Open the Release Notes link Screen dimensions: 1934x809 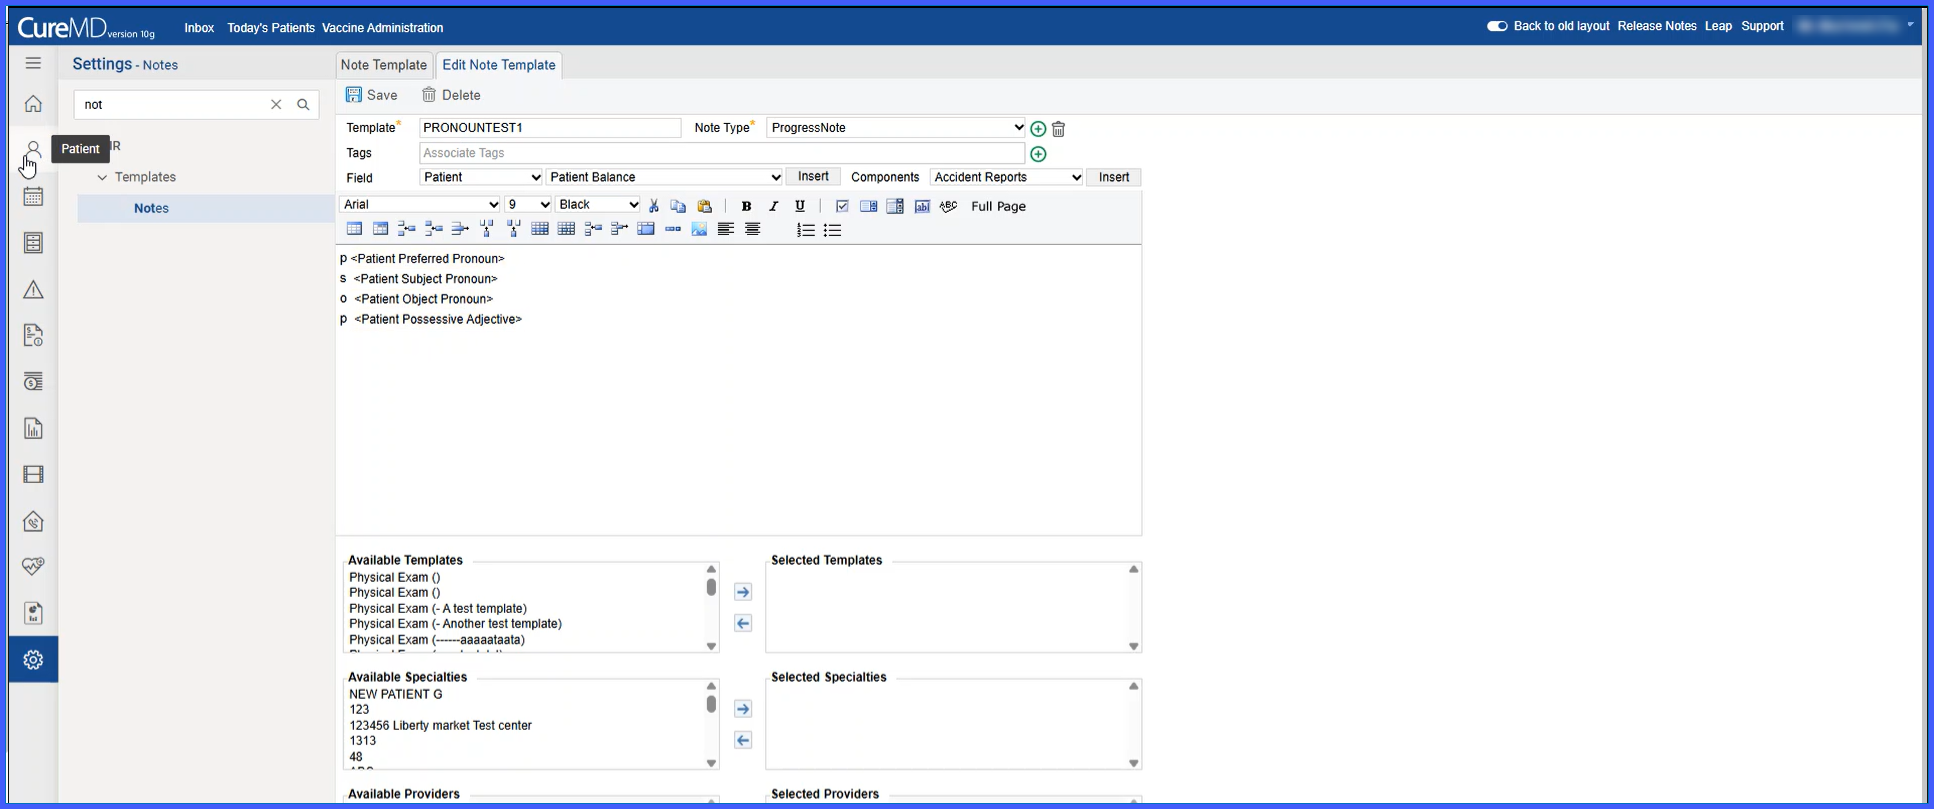pos(1657,26)
